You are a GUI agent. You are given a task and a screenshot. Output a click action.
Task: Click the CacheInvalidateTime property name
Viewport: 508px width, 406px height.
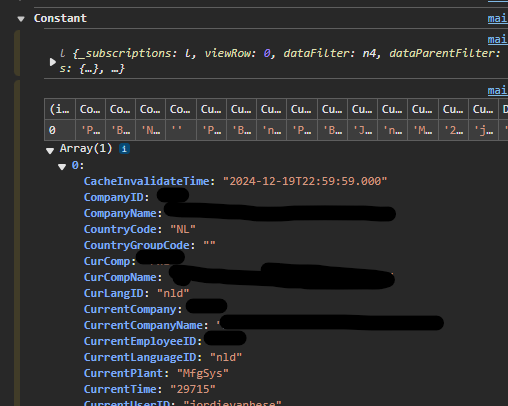147,181
